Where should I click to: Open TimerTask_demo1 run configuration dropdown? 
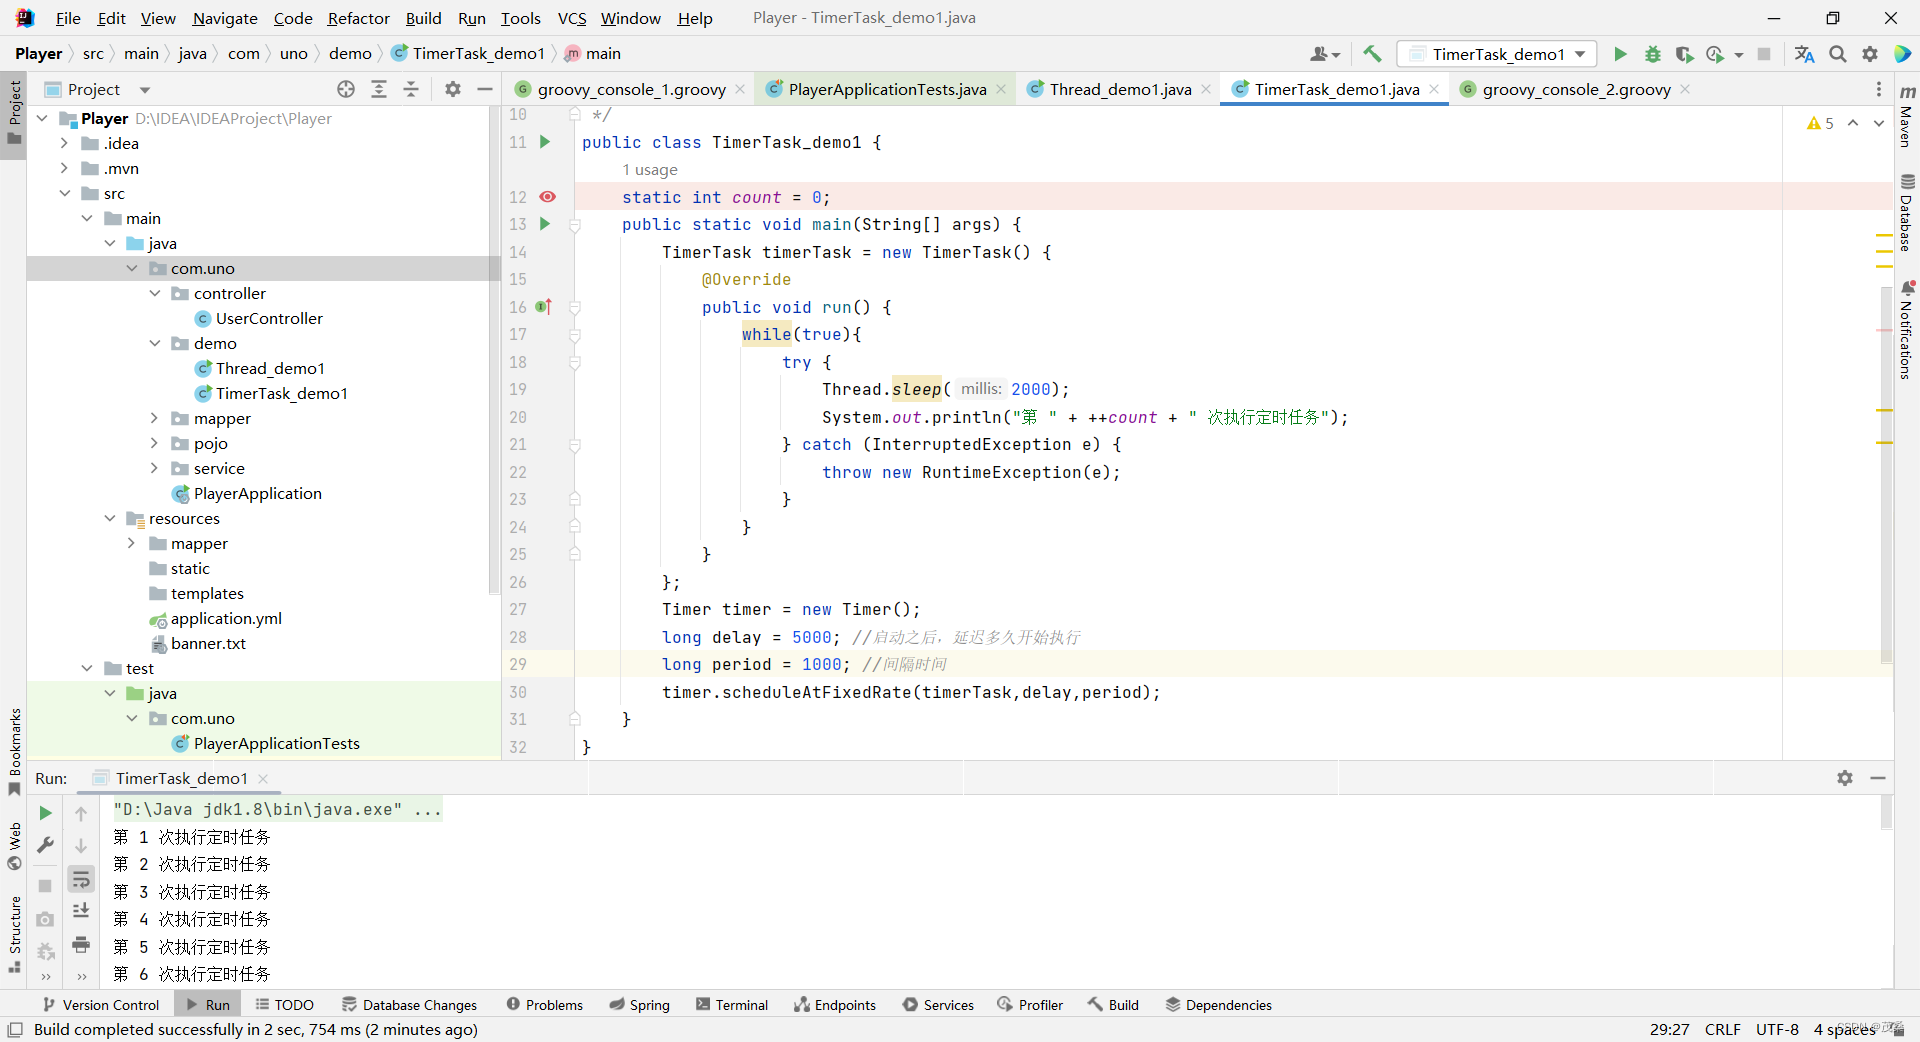[x=1497, y=54]
